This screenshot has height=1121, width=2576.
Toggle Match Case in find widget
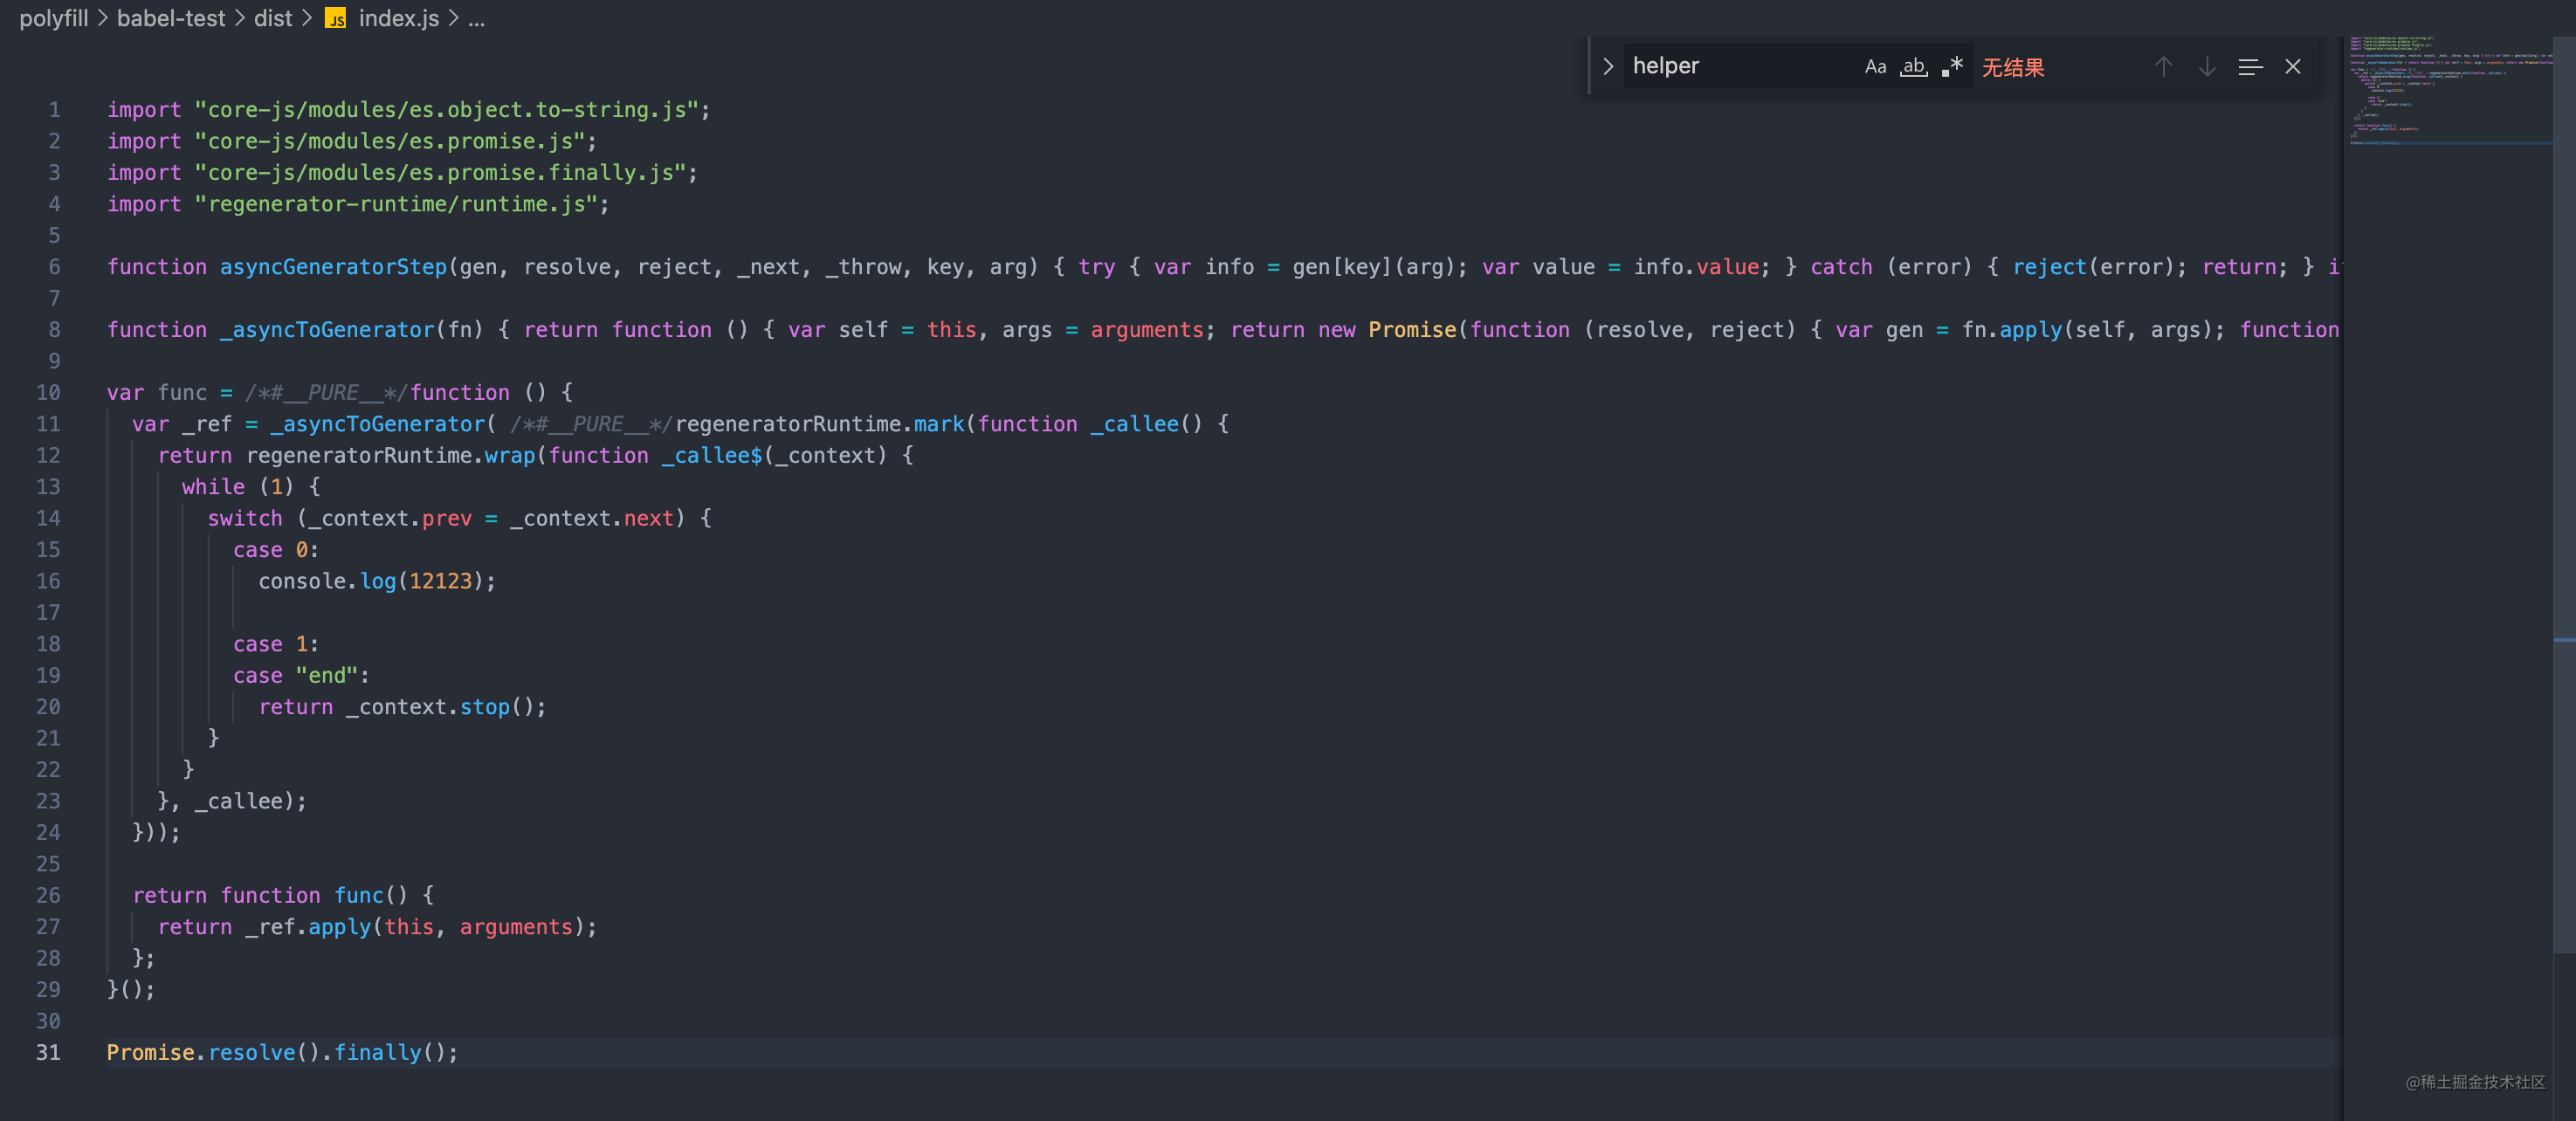(1875, 67)
